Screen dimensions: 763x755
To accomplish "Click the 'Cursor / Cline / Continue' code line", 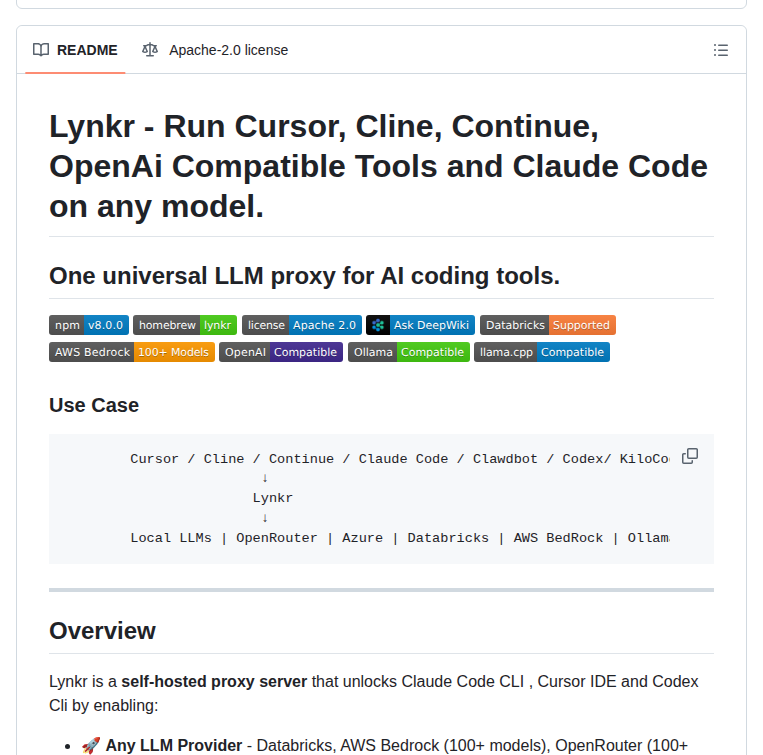I will coord(400,459).
